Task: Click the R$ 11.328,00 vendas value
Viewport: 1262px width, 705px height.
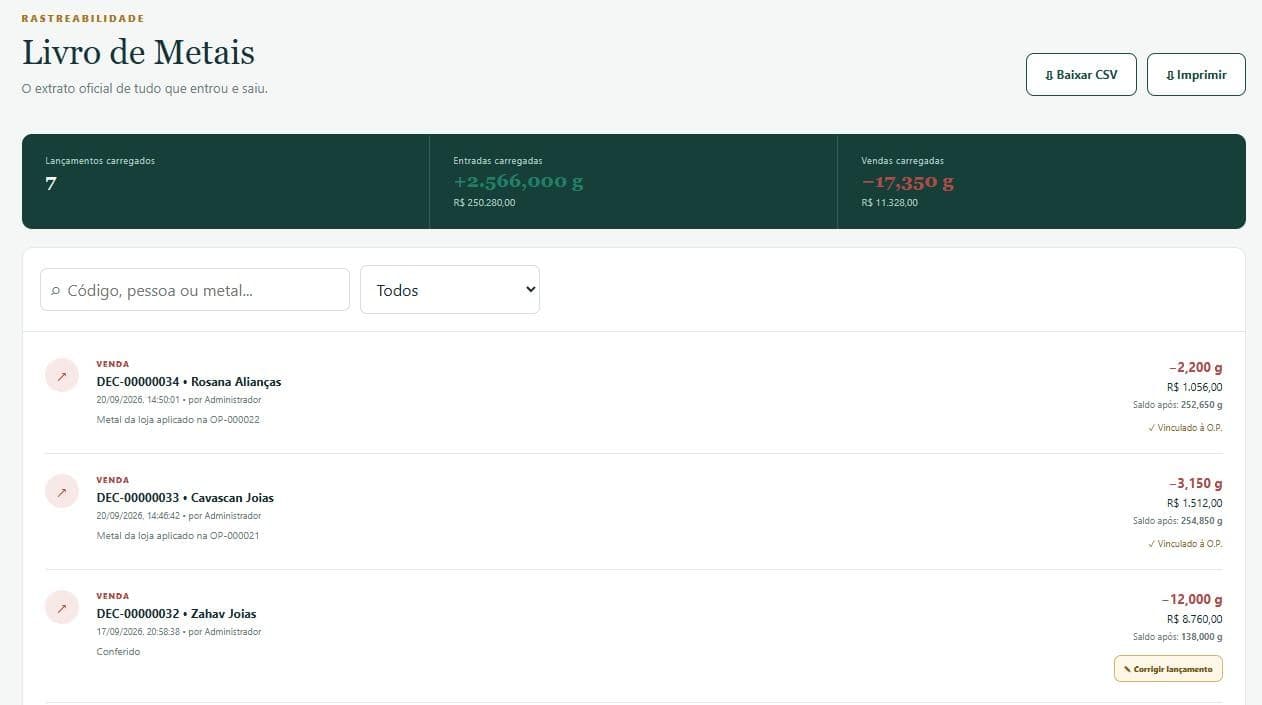Action: click(x=889, y=203)
